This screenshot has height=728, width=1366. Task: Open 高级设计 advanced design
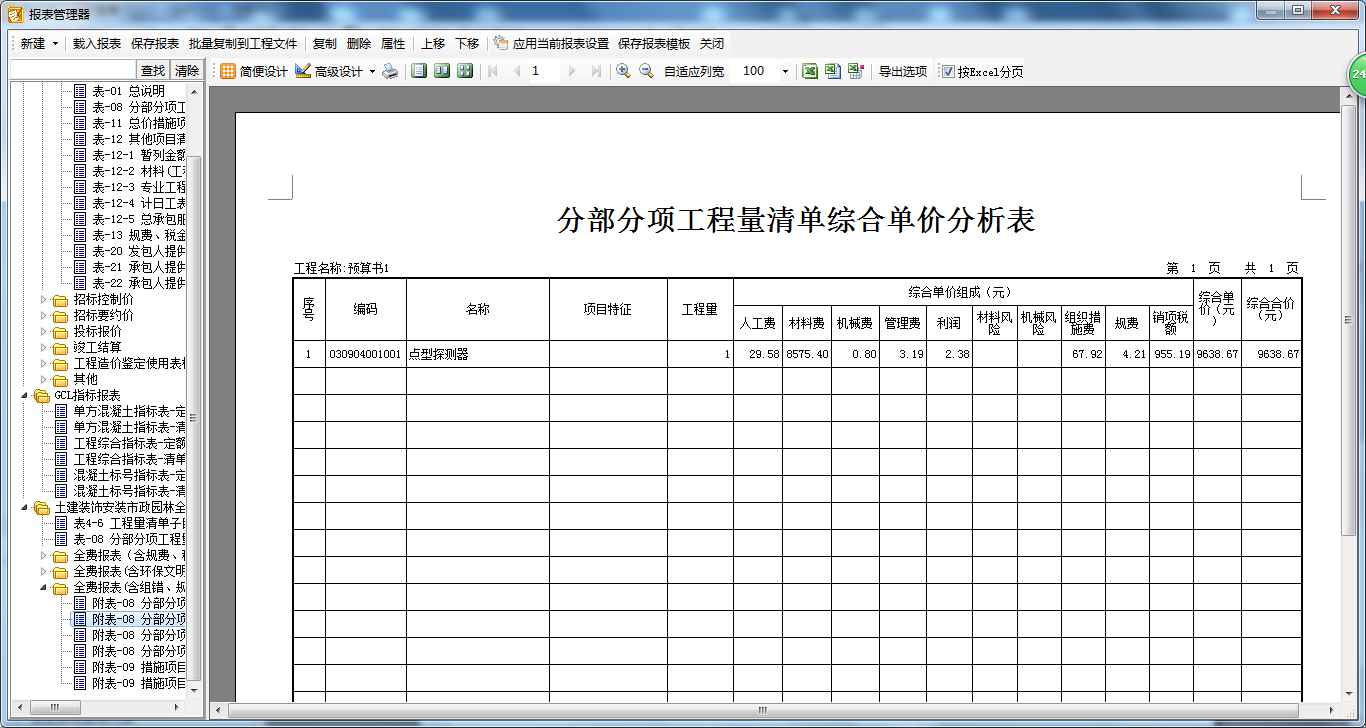329,72
